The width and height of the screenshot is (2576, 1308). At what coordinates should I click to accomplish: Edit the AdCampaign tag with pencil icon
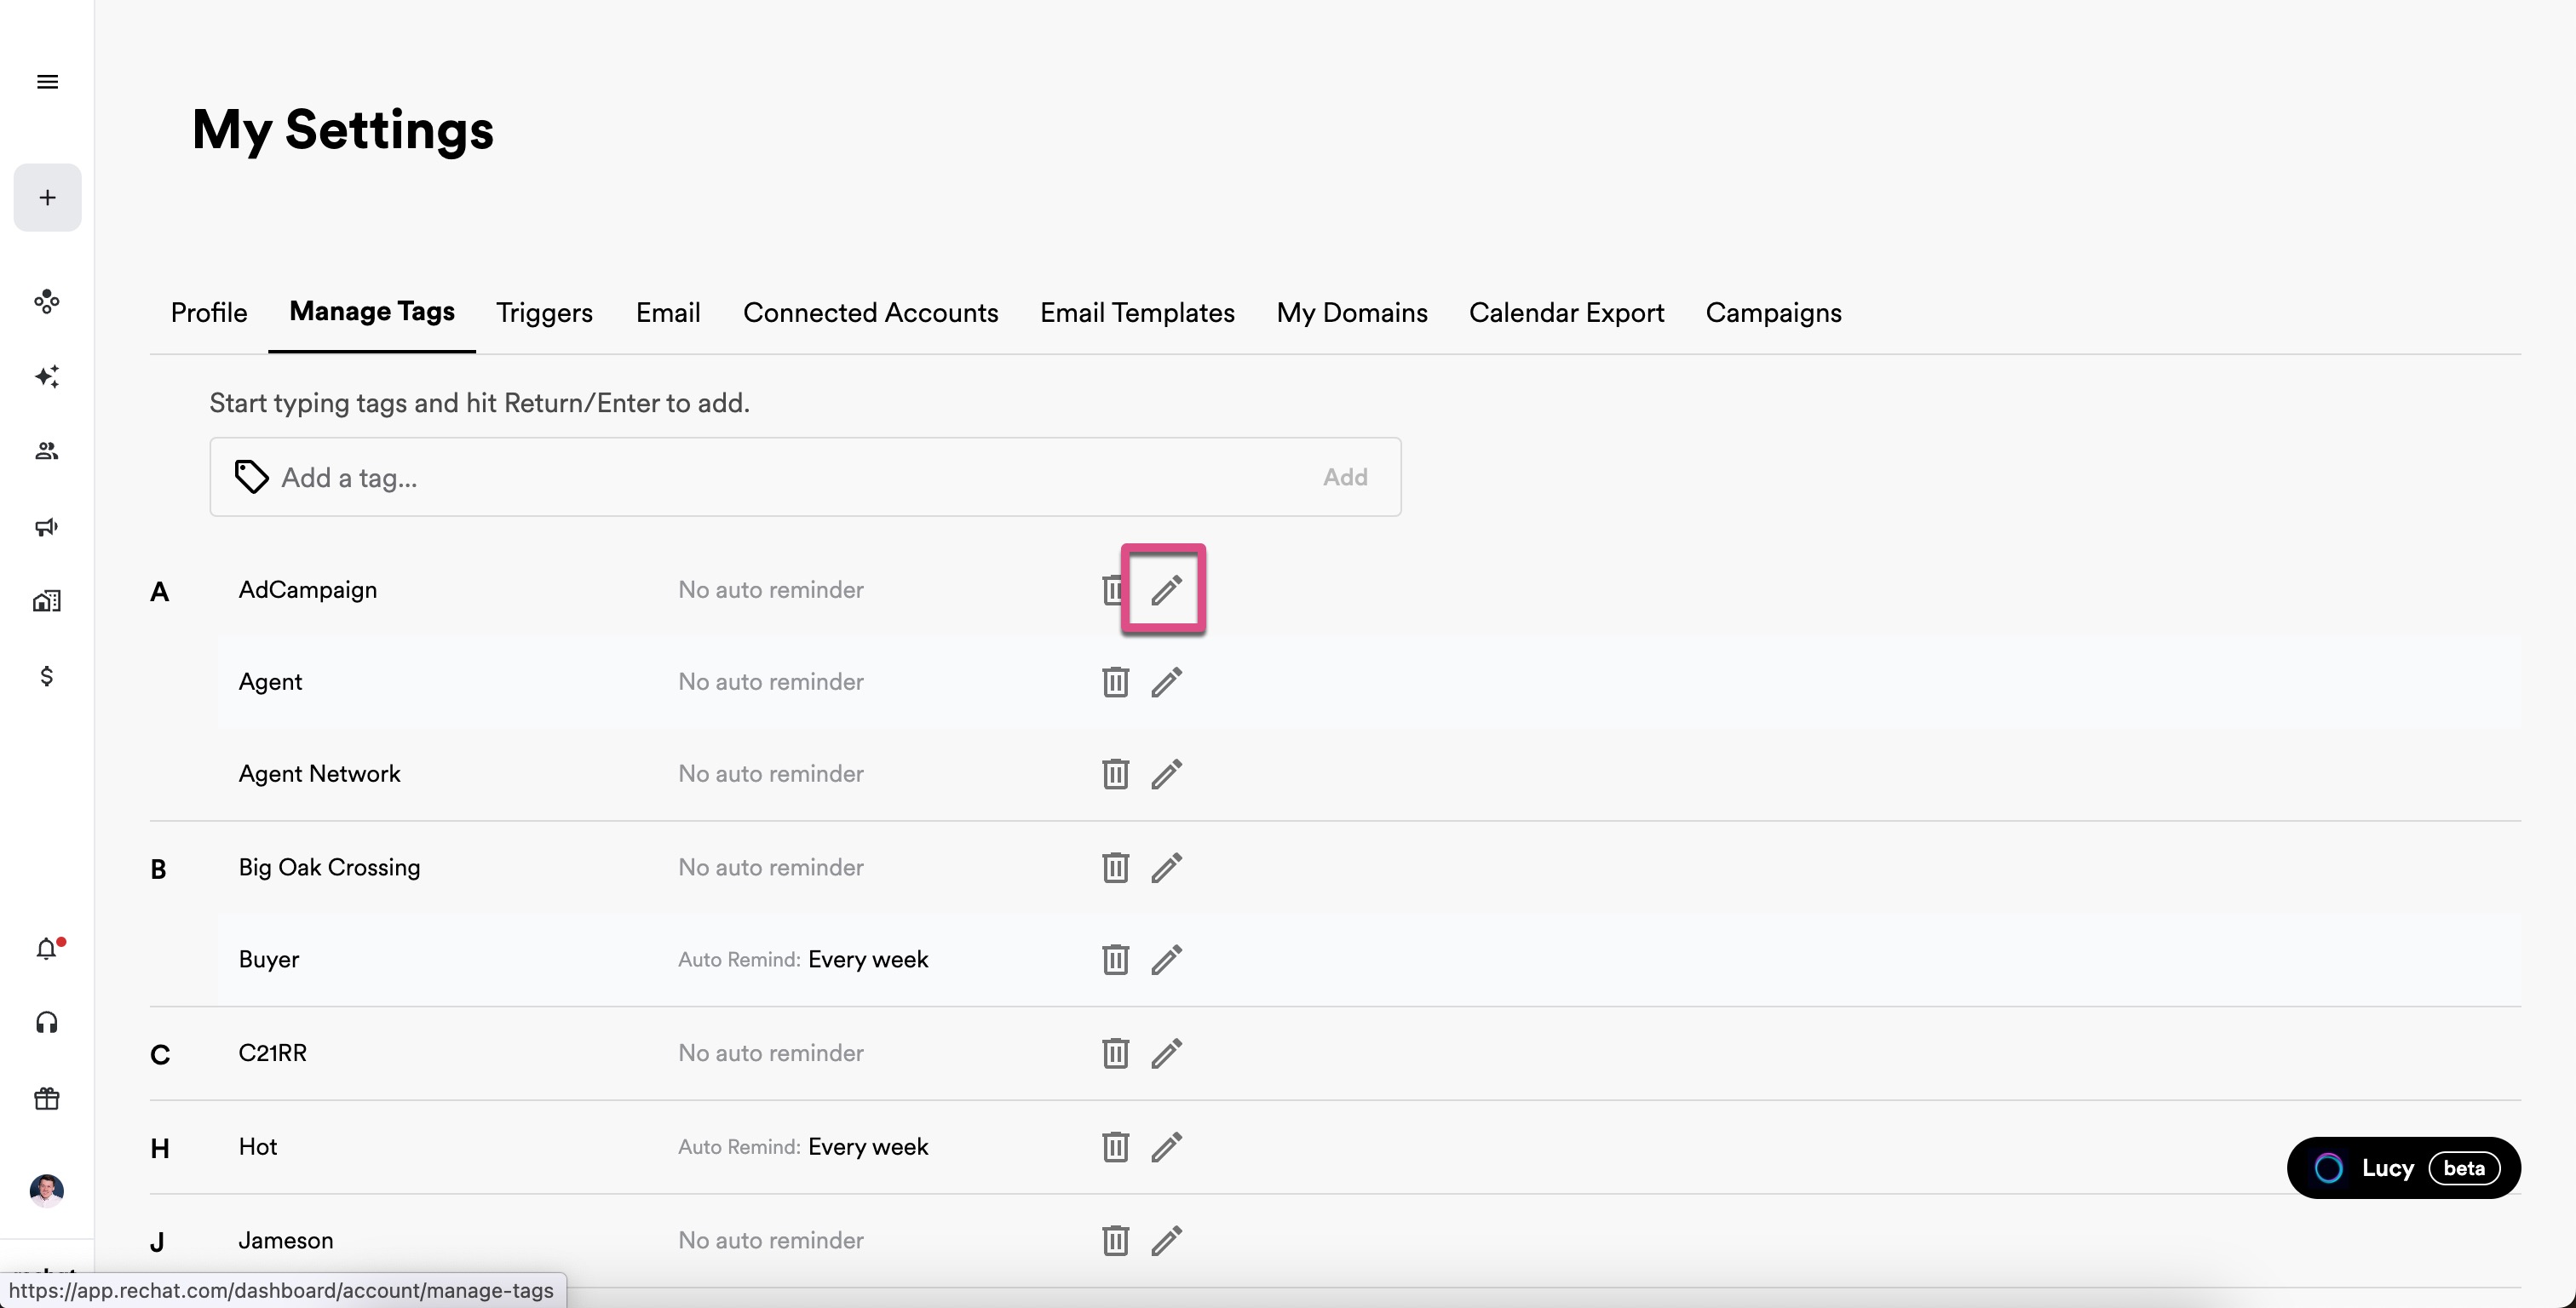point(1166,590)
